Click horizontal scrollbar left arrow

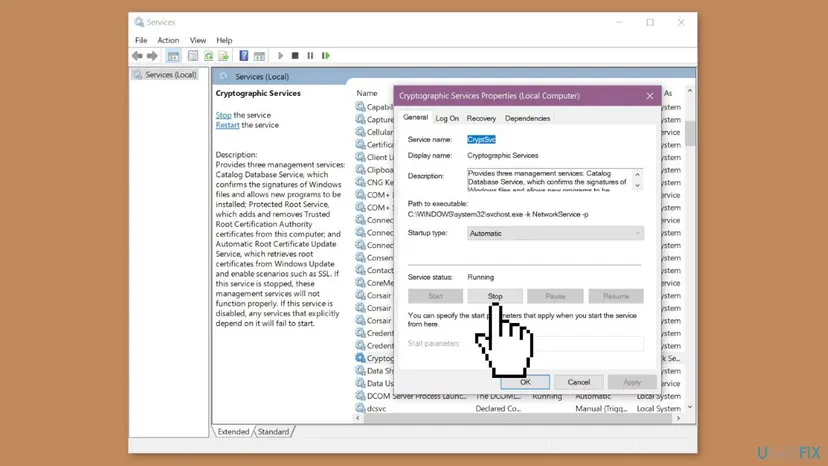(x=358, y=418)
